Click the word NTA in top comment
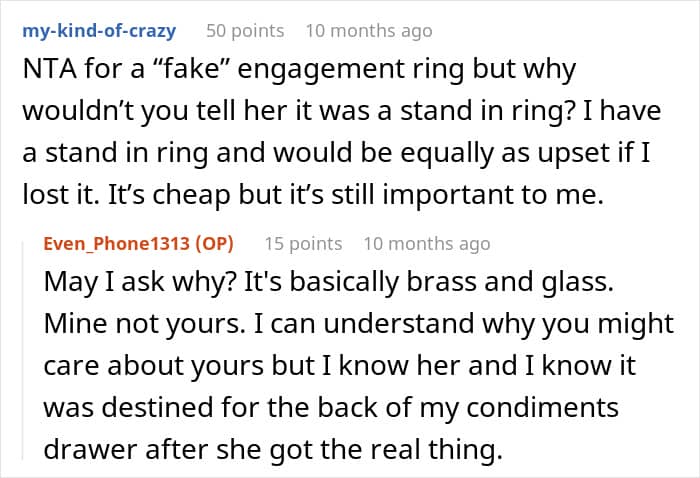This screenshot has height=478, width=700. 49,69
